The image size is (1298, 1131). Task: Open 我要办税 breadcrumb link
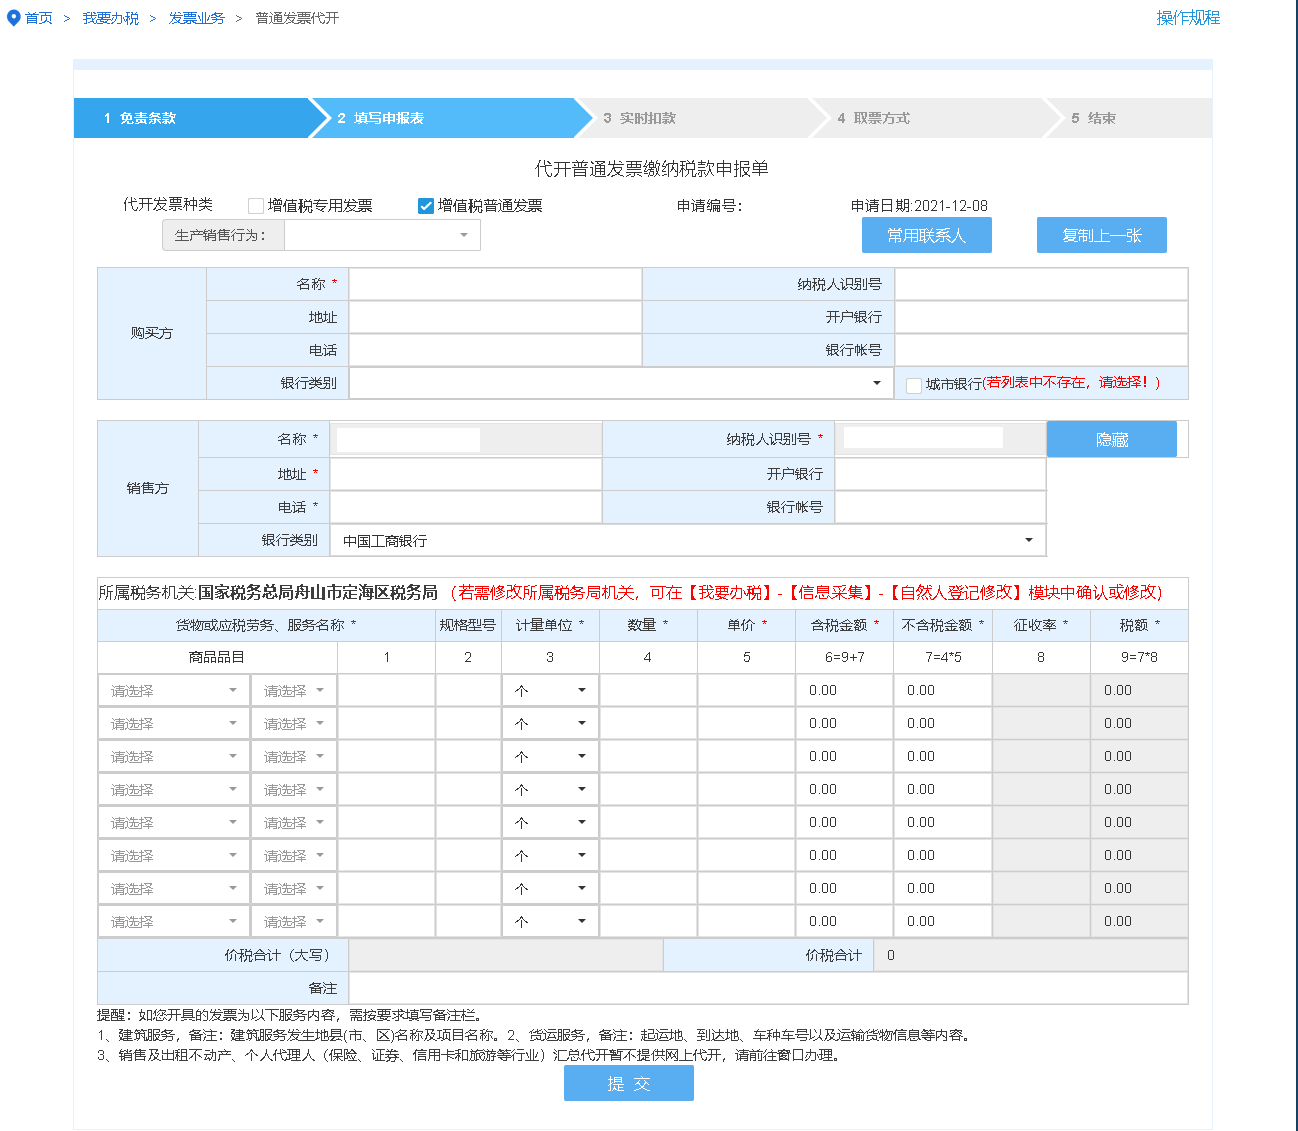coord(111,18)
